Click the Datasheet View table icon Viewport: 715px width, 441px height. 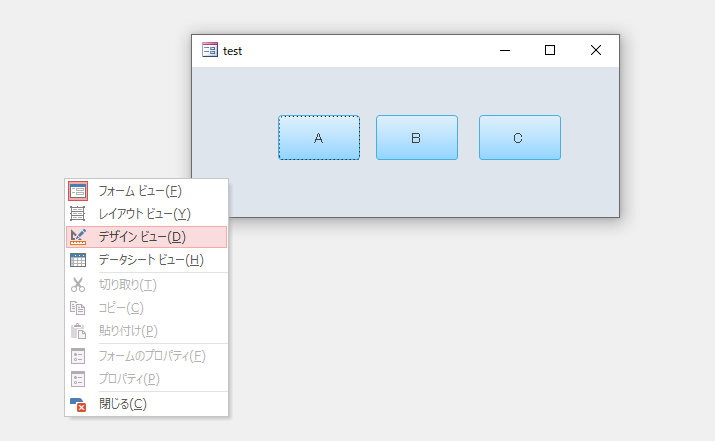click(x=78, y=260)
